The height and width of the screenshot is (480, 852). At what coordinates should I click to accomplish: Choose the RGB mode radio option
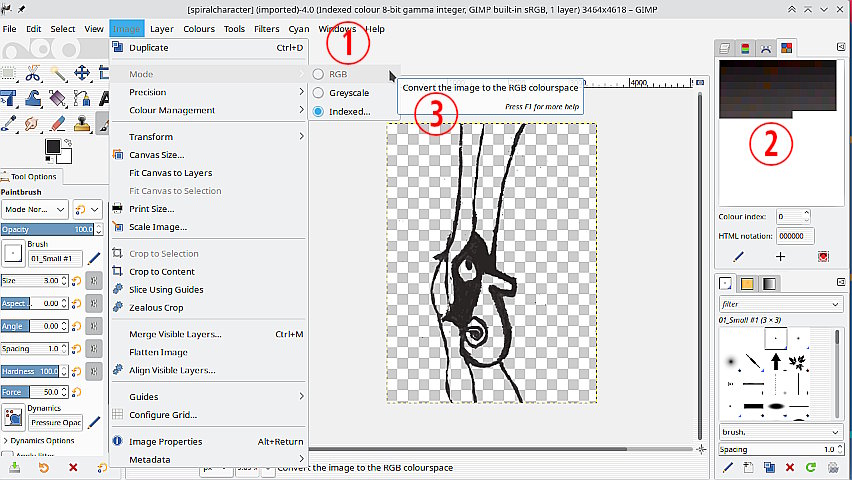point(318,74)
